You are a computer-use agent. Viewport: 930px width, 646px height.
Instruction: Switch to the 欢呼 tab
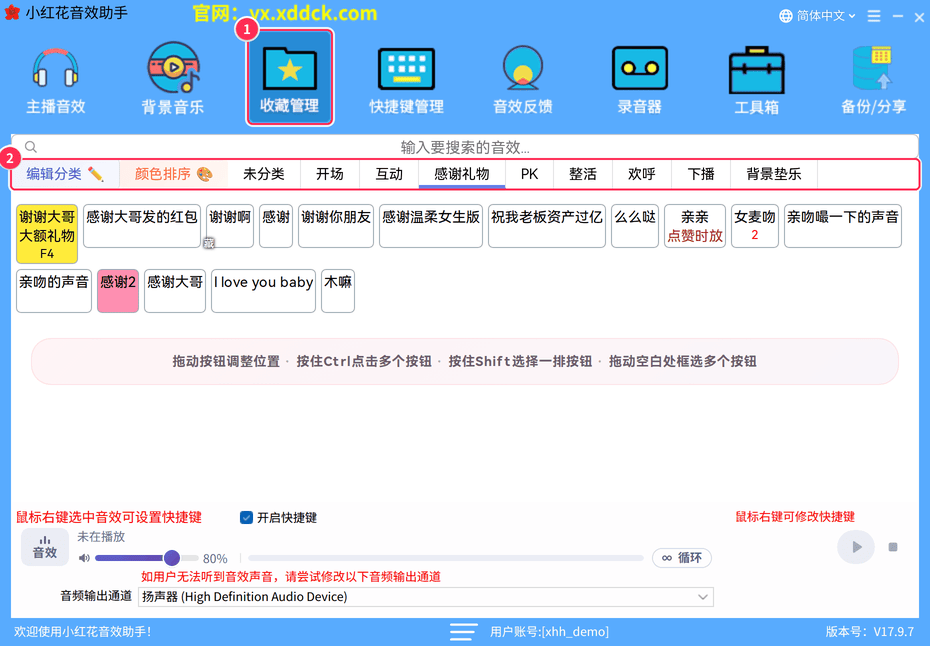point(642,174)
